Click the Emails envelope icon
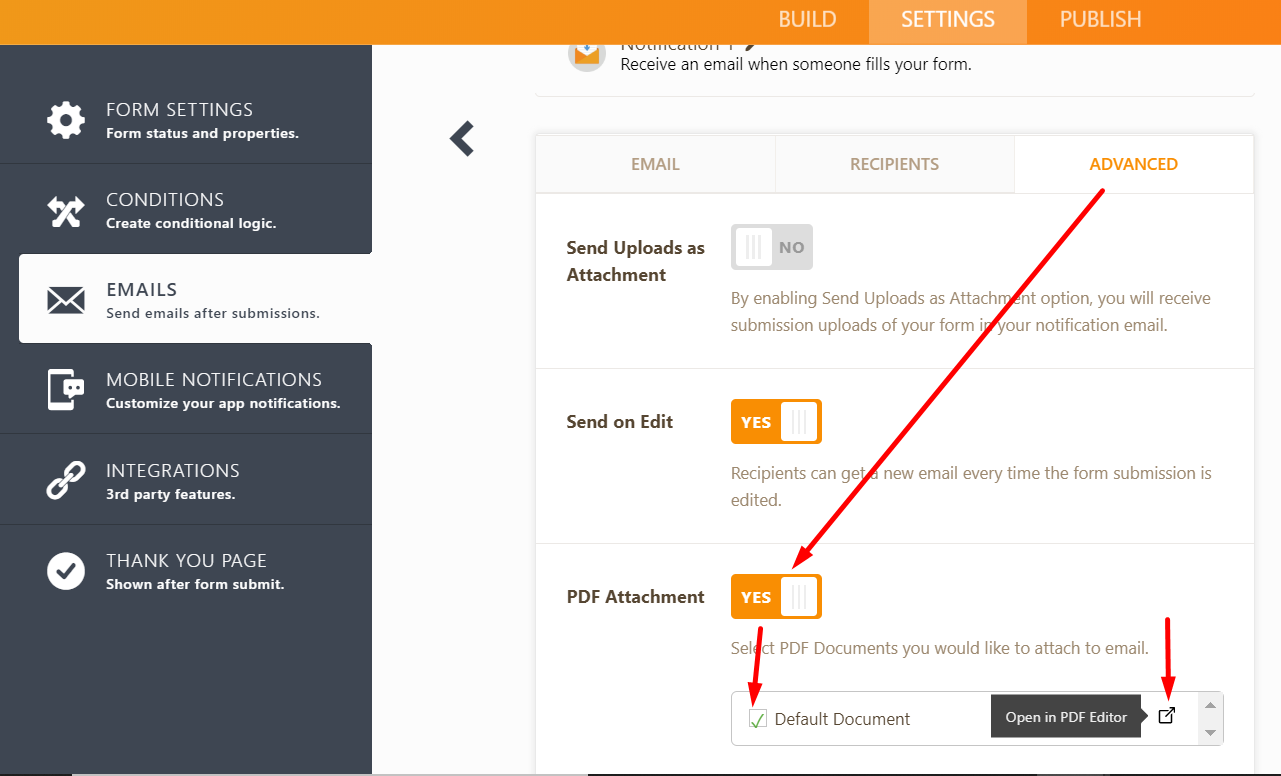The height and width of the screenshot is (776, 1281). pos(66,300)
